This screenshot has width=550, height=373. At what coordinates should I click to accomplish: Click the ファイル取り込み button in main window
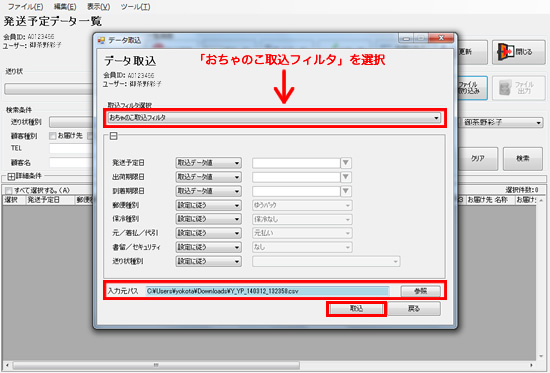(472, 88)
